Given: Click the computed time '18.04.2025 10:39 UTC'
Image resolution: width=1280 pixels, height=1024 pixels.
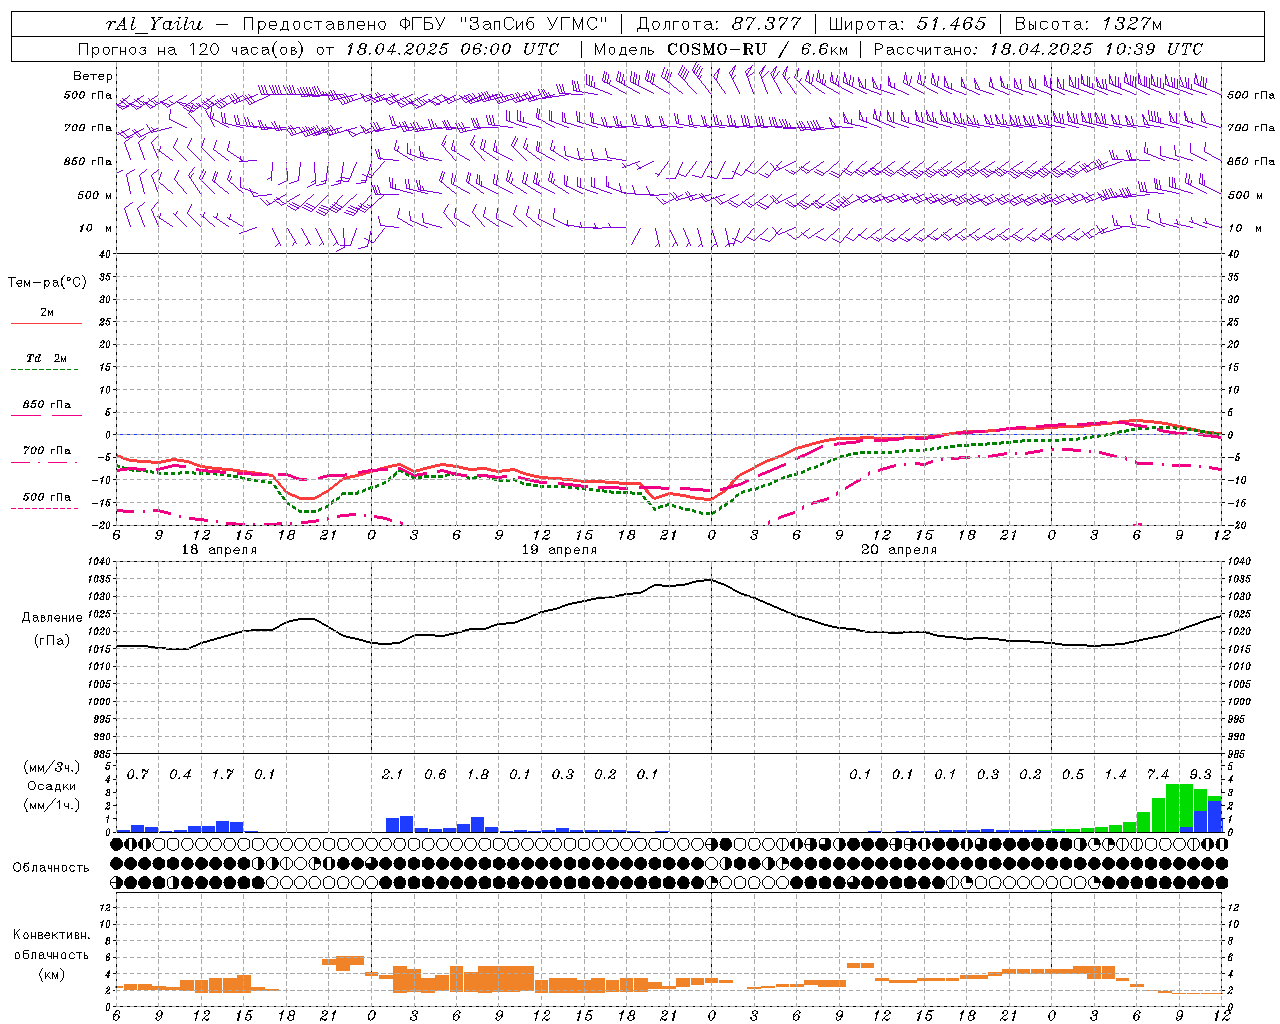Looking at the screenshot, I should (x=1096, y=49).
